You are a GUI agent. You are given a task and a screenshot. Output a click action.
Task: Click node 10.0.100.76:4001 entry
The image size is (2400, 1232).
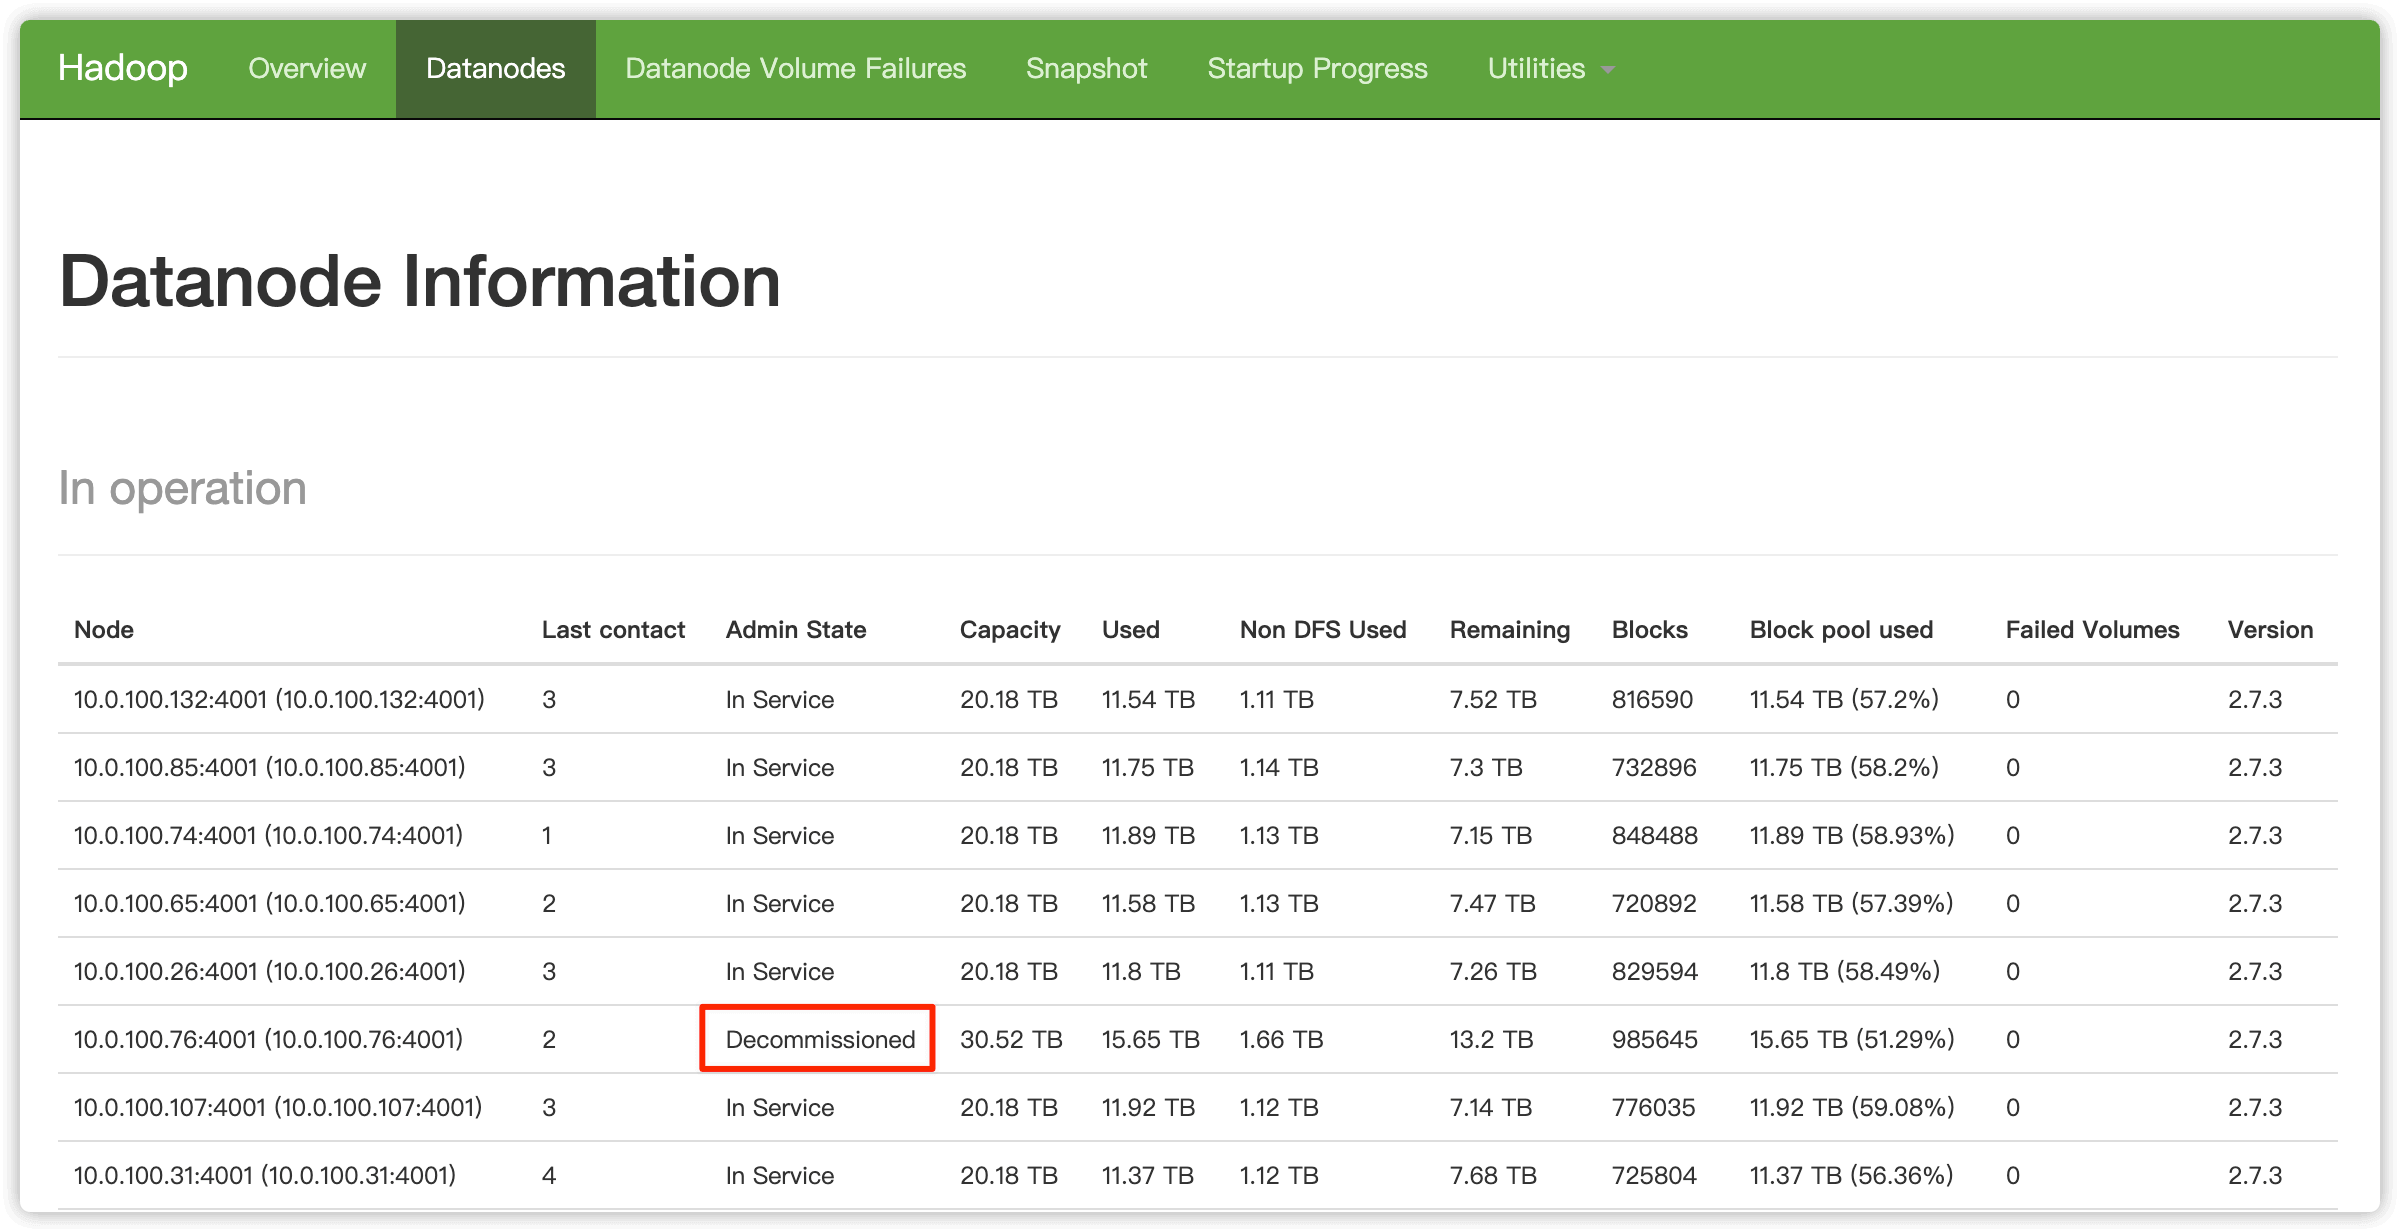point(268,1039)
